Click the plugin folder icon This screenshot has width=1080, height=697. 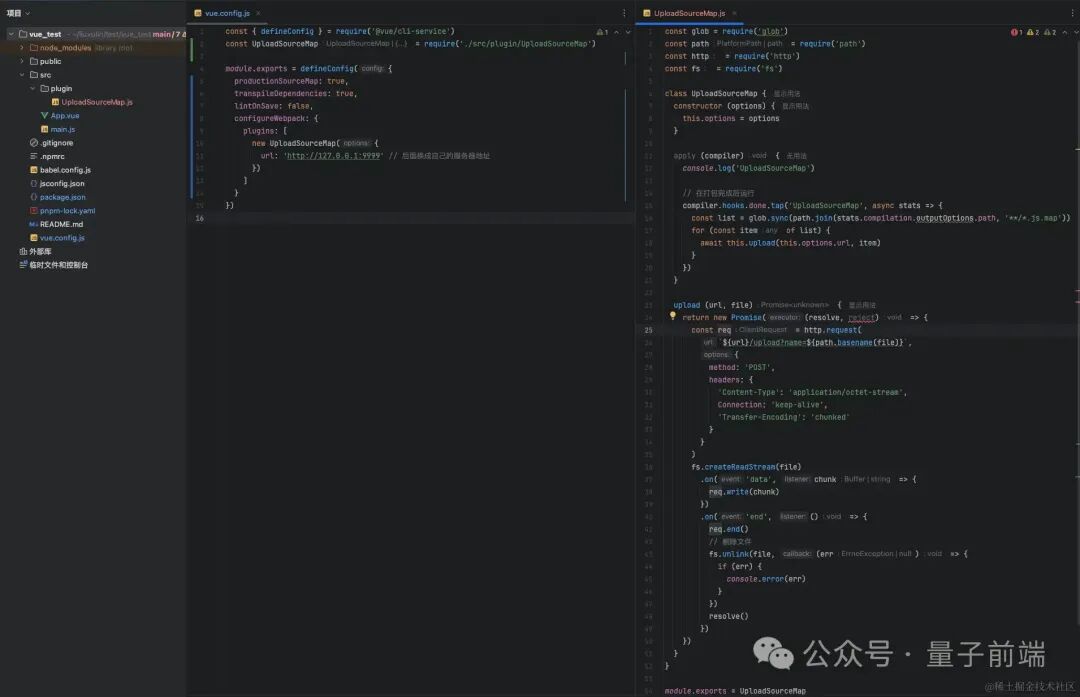44,88
